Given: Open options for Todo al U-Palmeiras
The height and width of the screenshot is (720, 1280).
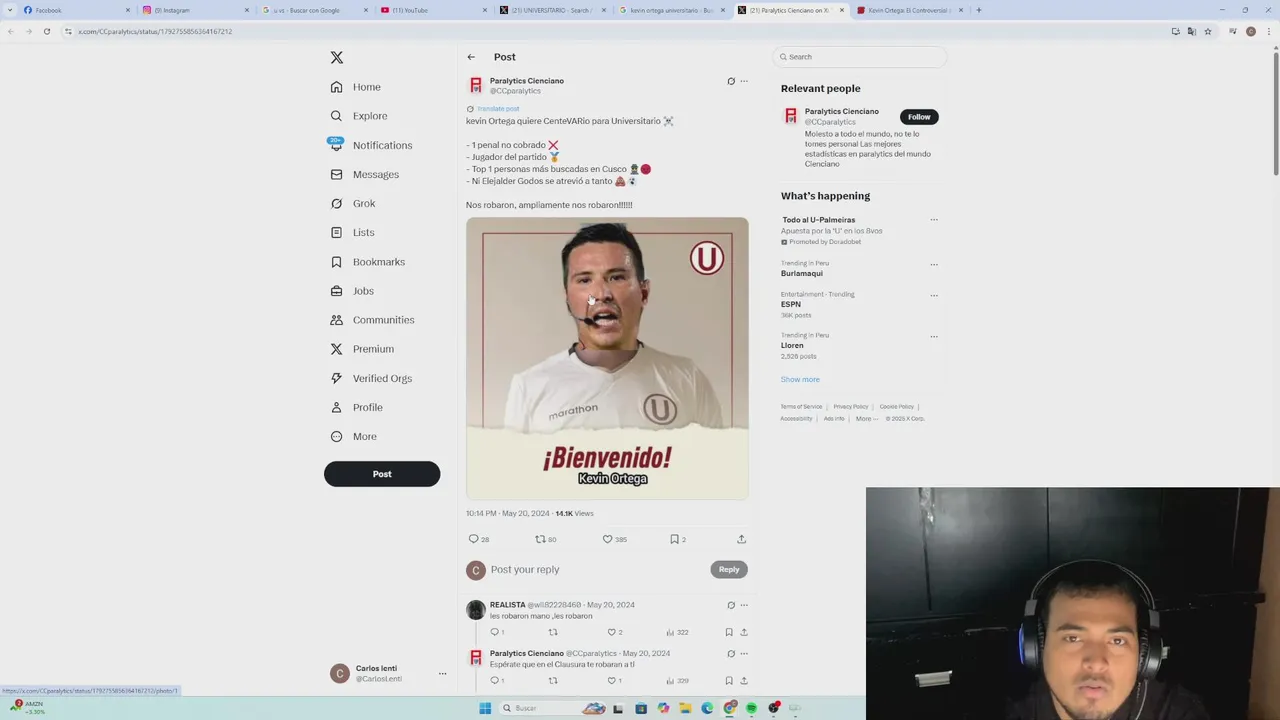Looking at the screenshot, I should click(934, 220).
